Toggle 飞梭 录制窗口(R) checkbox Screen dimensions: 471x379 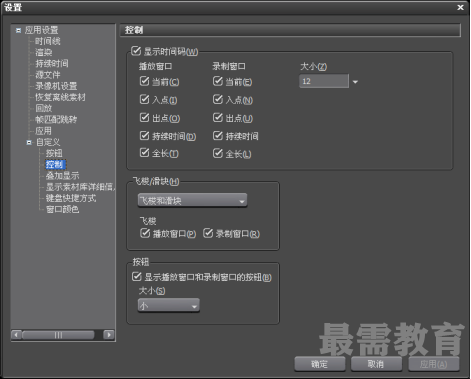click(x=208, y=233)
